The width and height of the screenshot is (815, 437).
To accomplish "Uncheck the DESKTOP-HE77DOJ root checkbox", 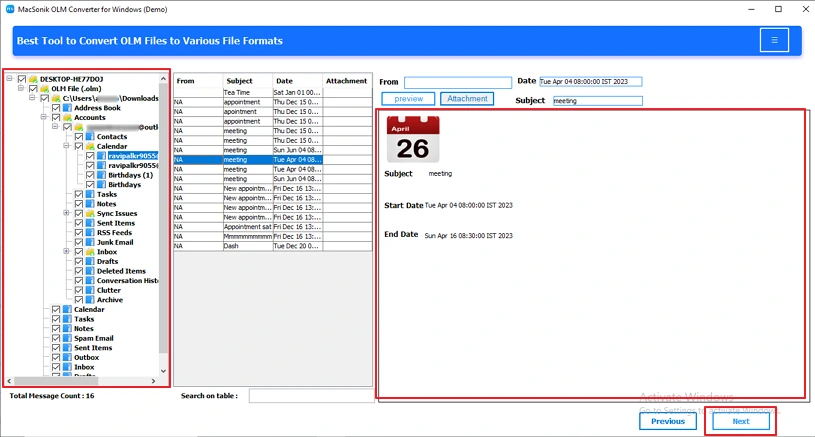I will (21, 79).
